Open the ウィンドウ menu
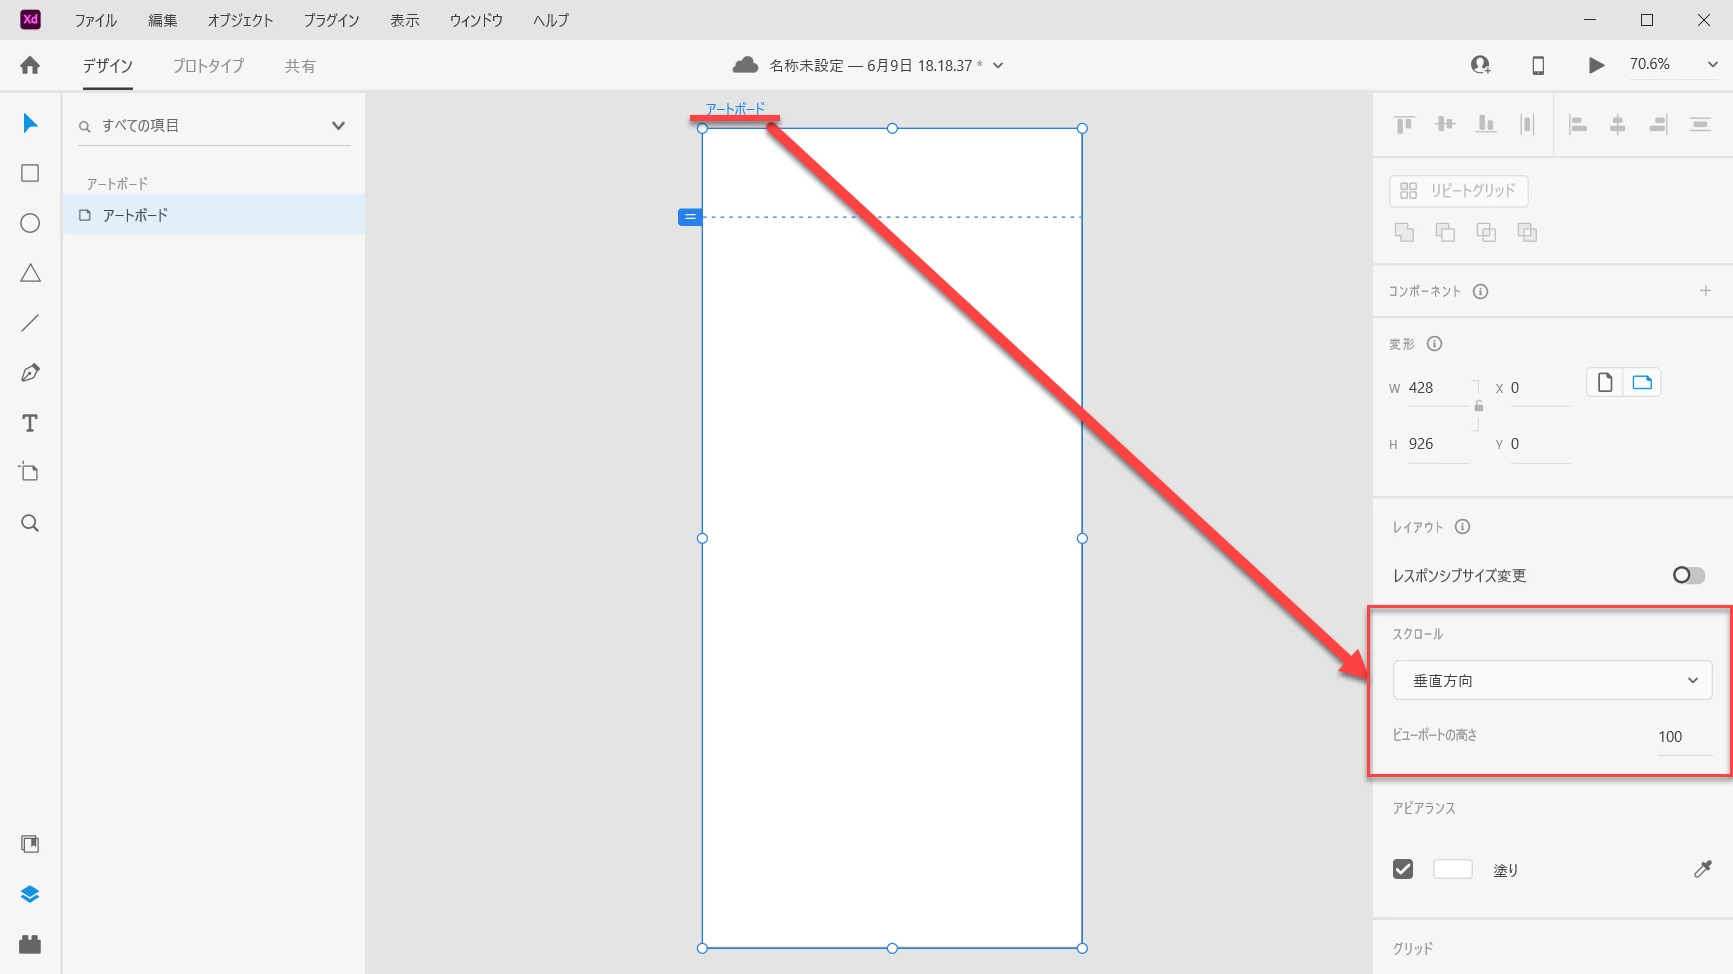 point(476,20)
